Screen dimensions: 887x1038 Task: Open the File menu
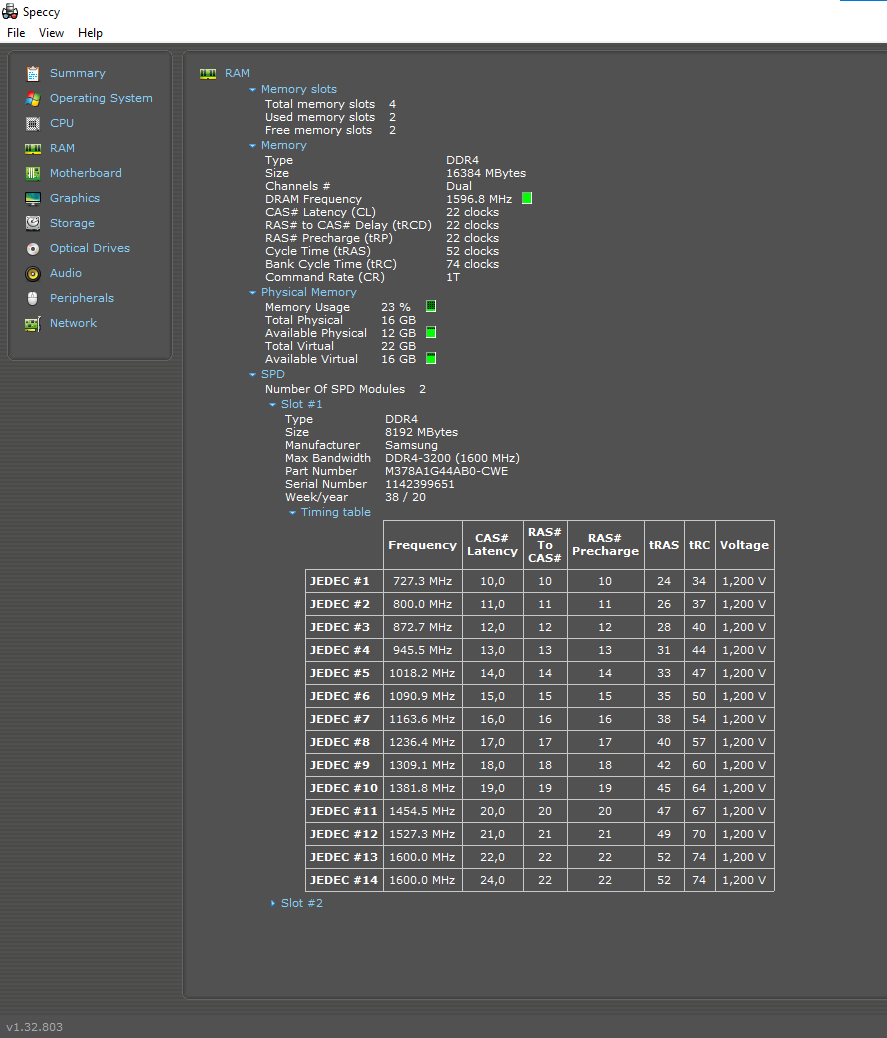point(16,33)
